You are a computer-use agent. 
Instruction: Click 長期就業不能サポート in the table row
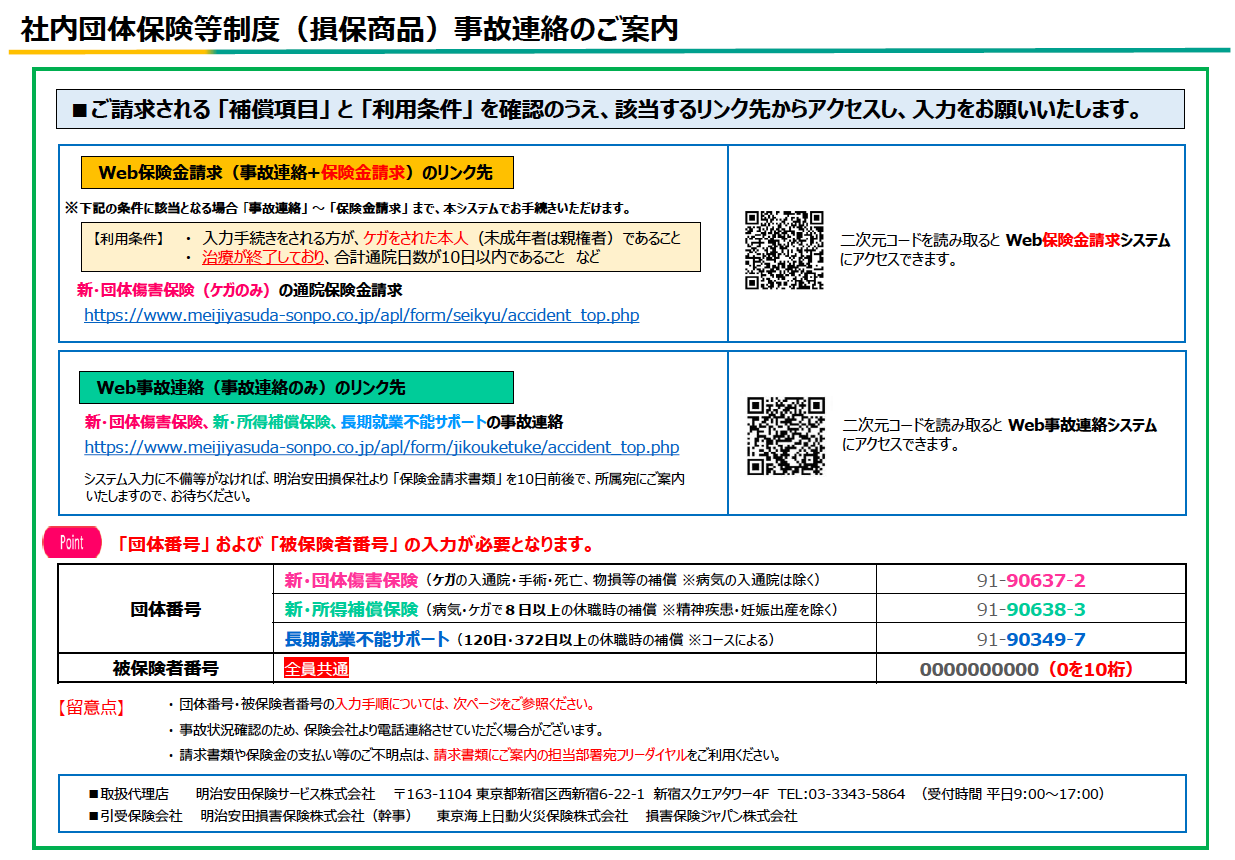[366, 639]
